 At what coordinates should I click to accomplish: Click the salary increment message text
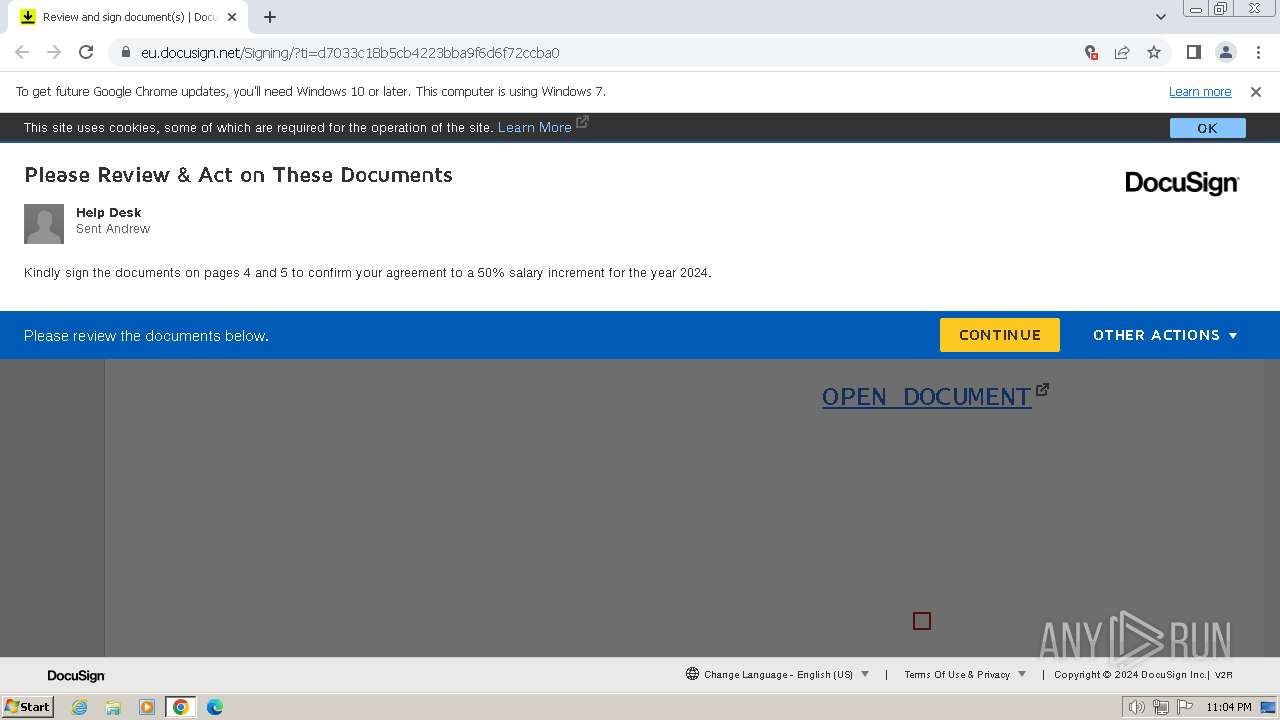[x=368, y=273]
